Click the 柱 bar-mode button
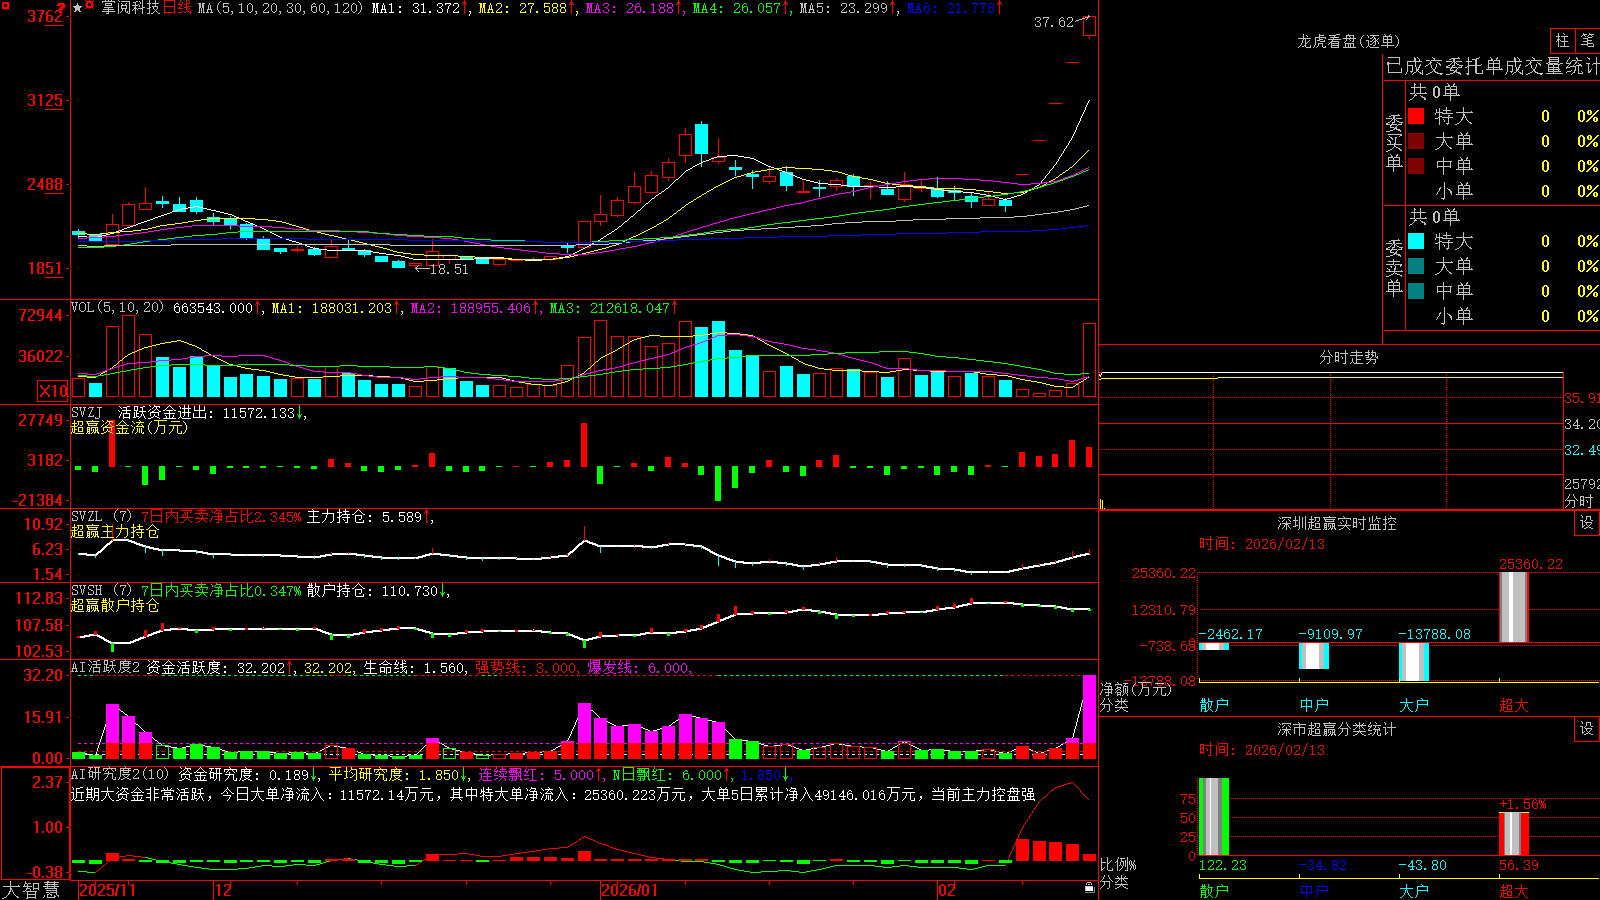1600x900 pixels. point(1562,41)
